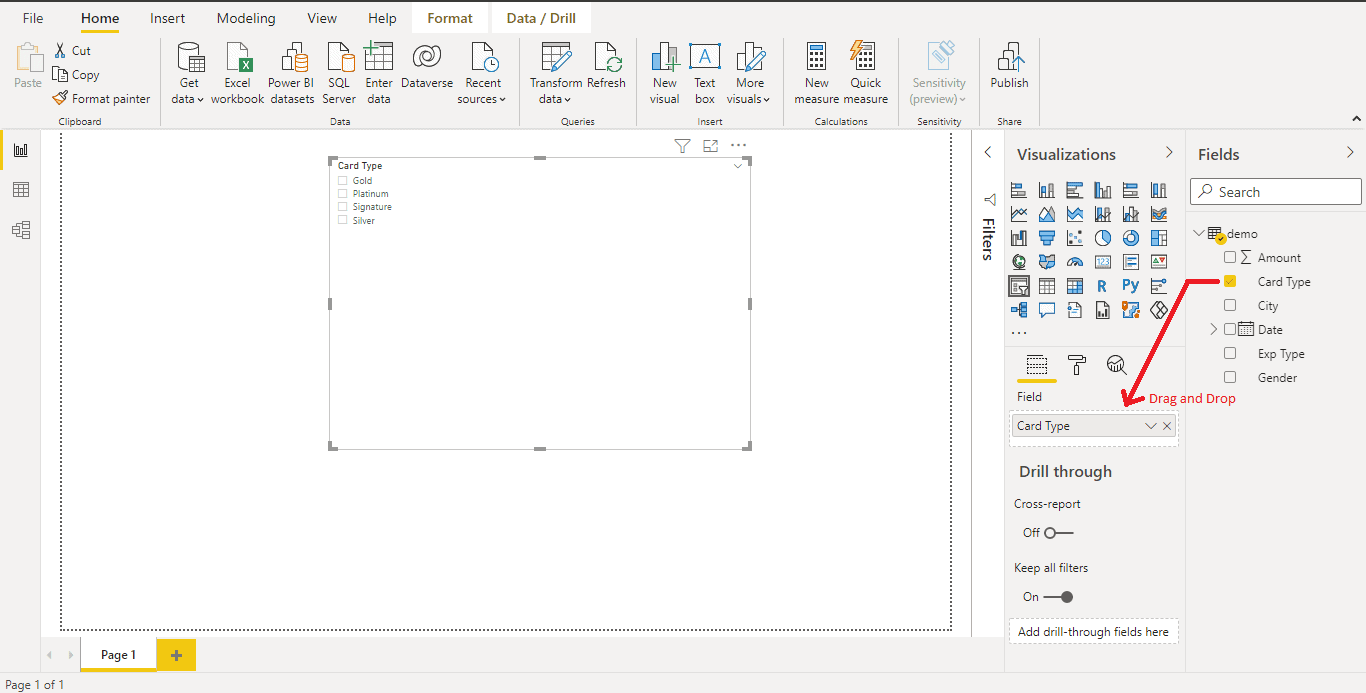This screenshot has width=1366, height=693.
Task: Expand the Date field hierarchy
Action: coord(1214,329)
